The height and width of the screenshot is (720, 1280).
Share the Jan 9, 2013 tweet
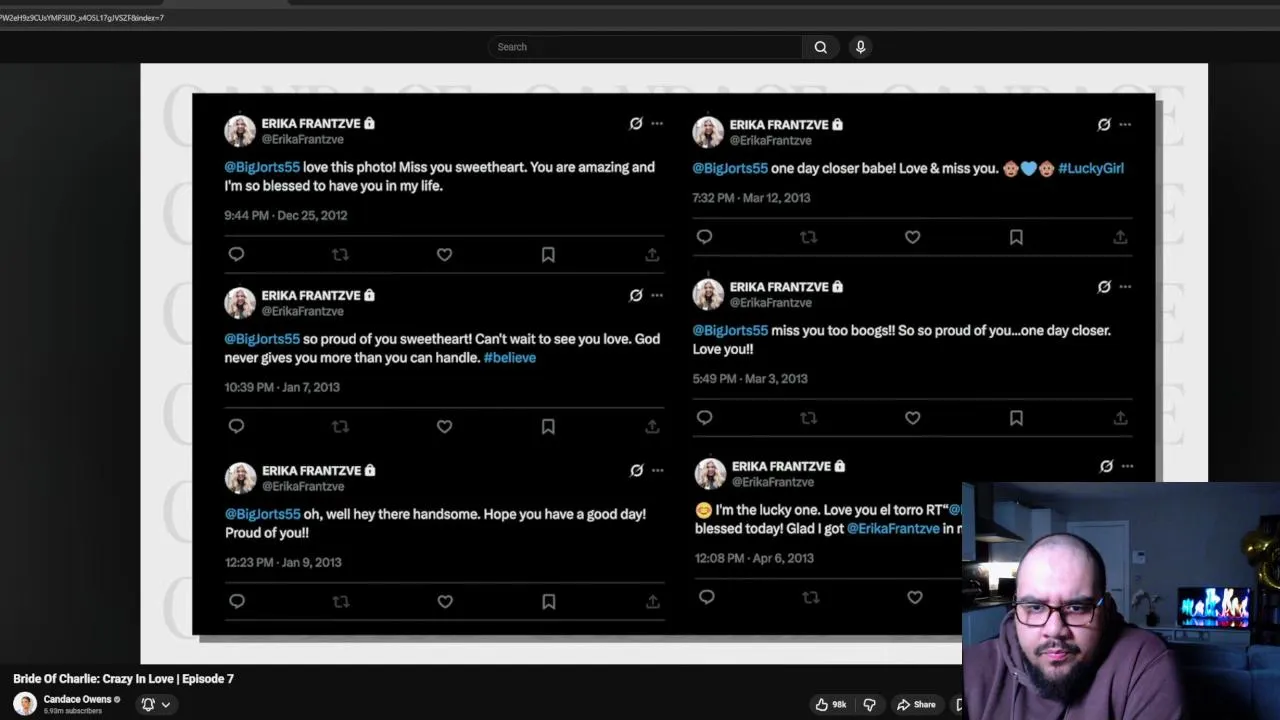click(x=653, y=601)
